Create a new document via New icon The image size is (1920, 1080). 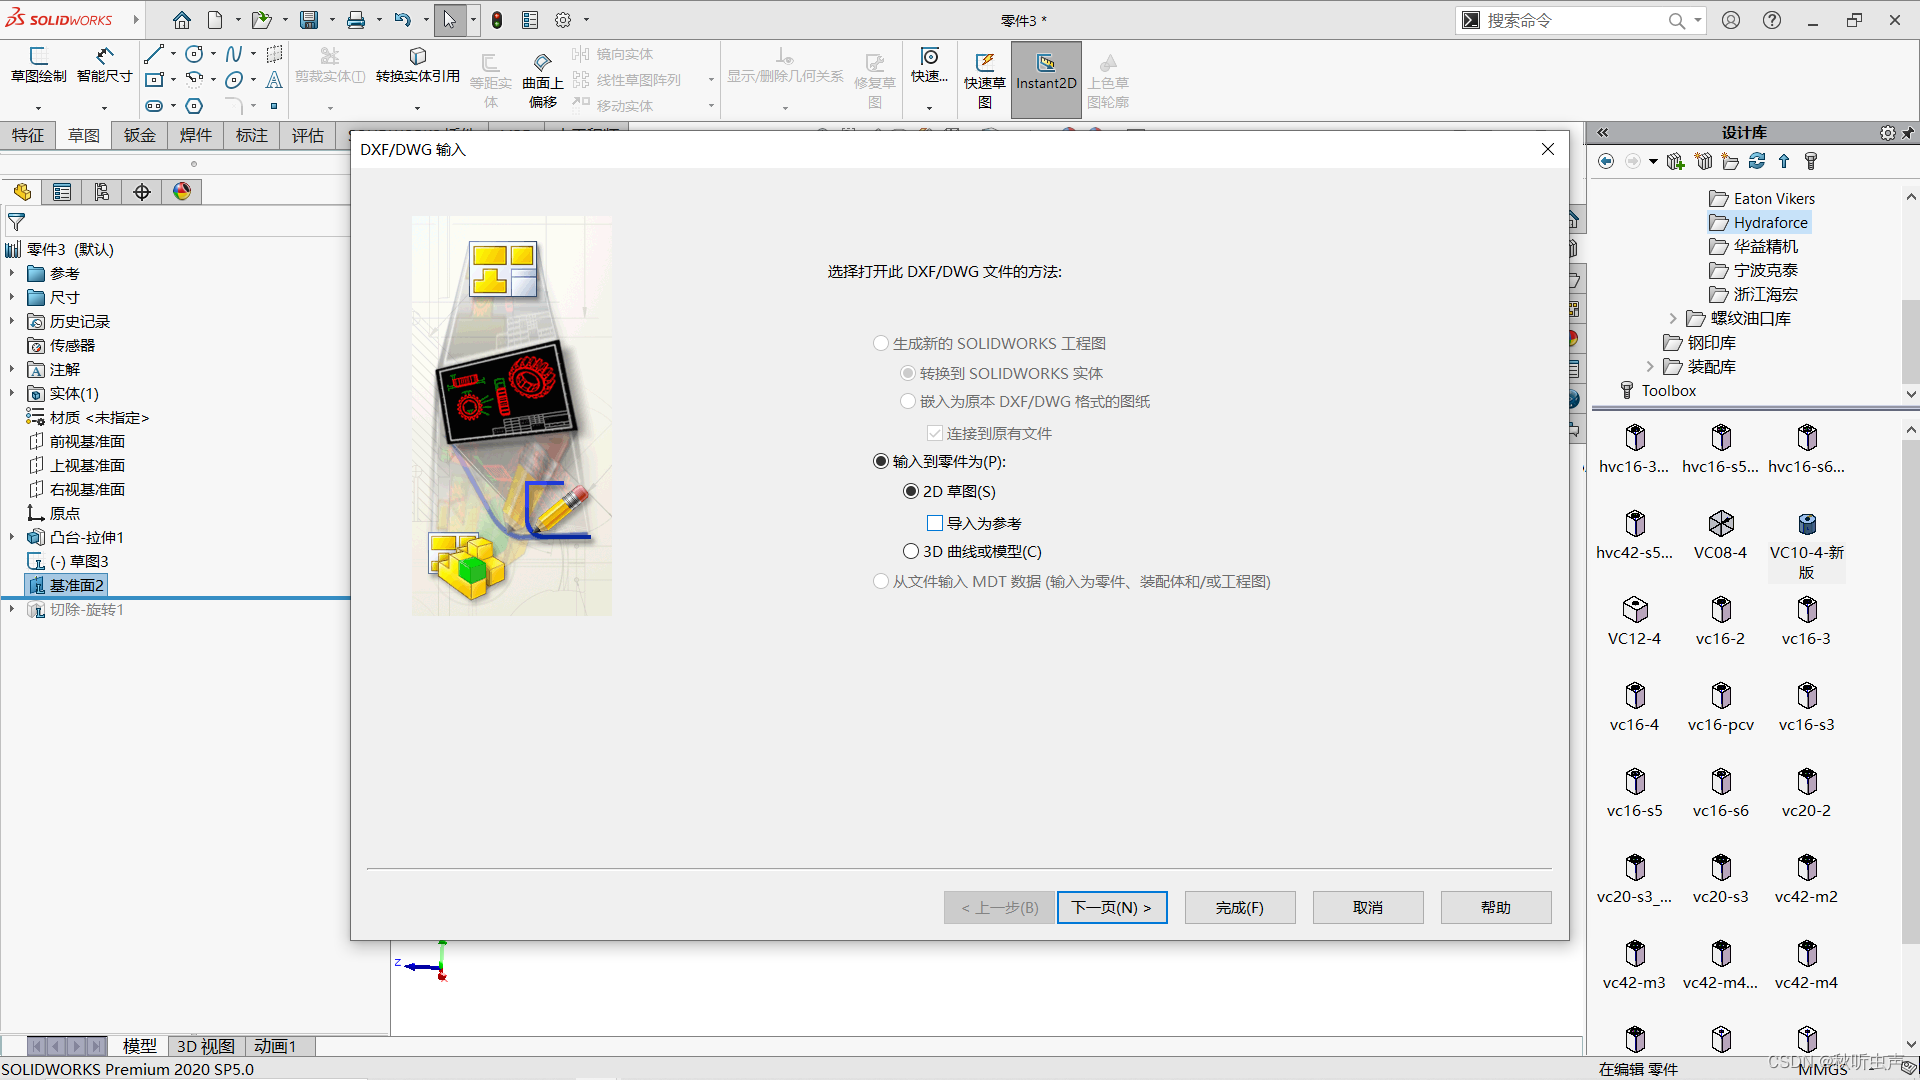215,20
